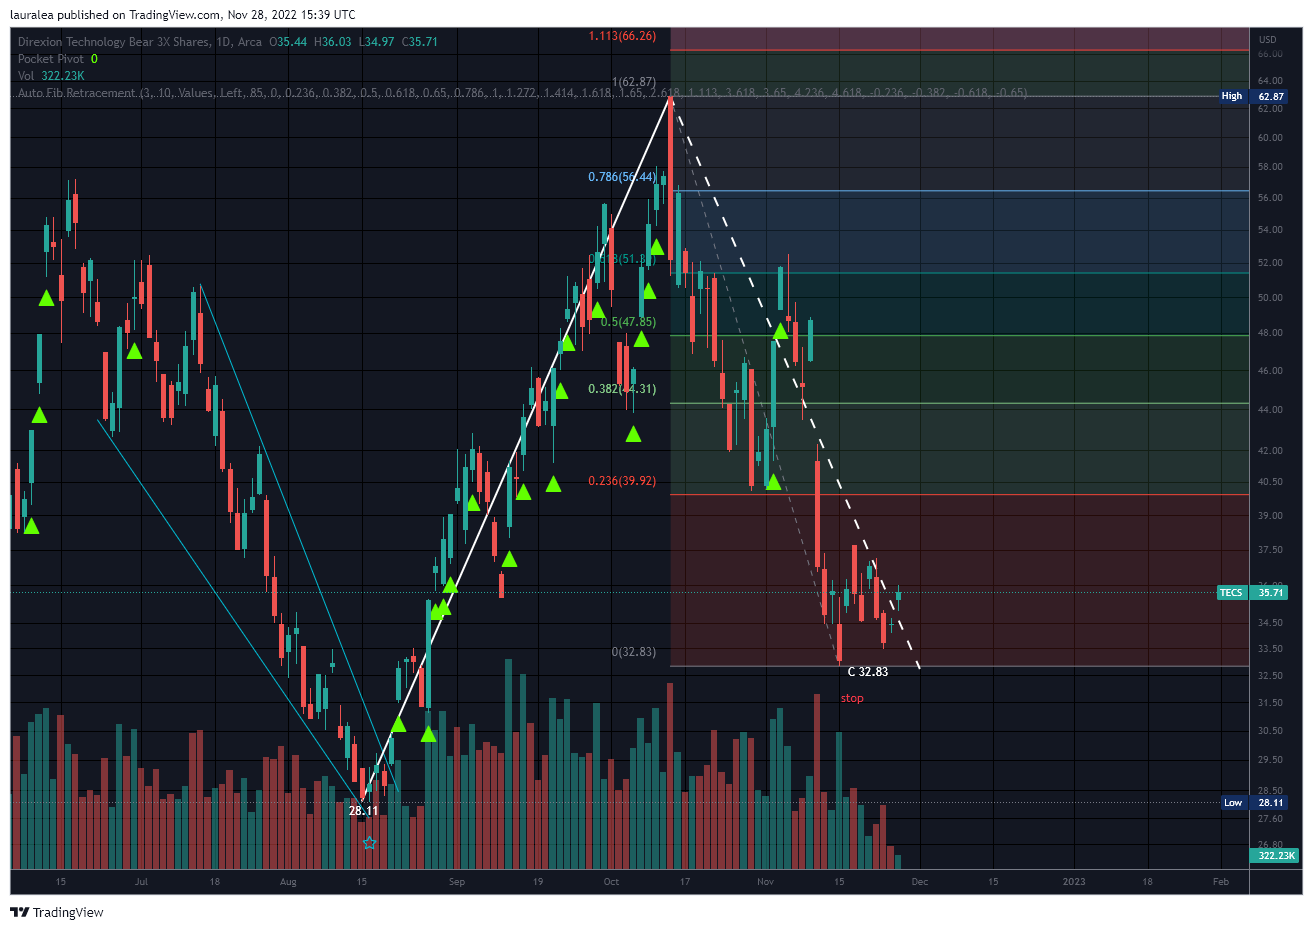Screen dimensions: 1313x930
Task: Click the Dec label on the time axis
Action: (920, 882)
